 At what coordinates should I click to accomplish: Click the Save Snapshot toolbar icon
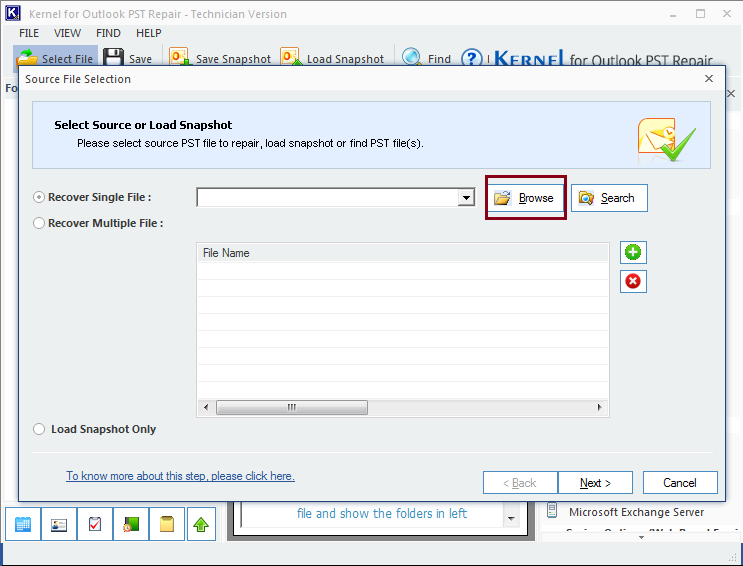(180, 57)
